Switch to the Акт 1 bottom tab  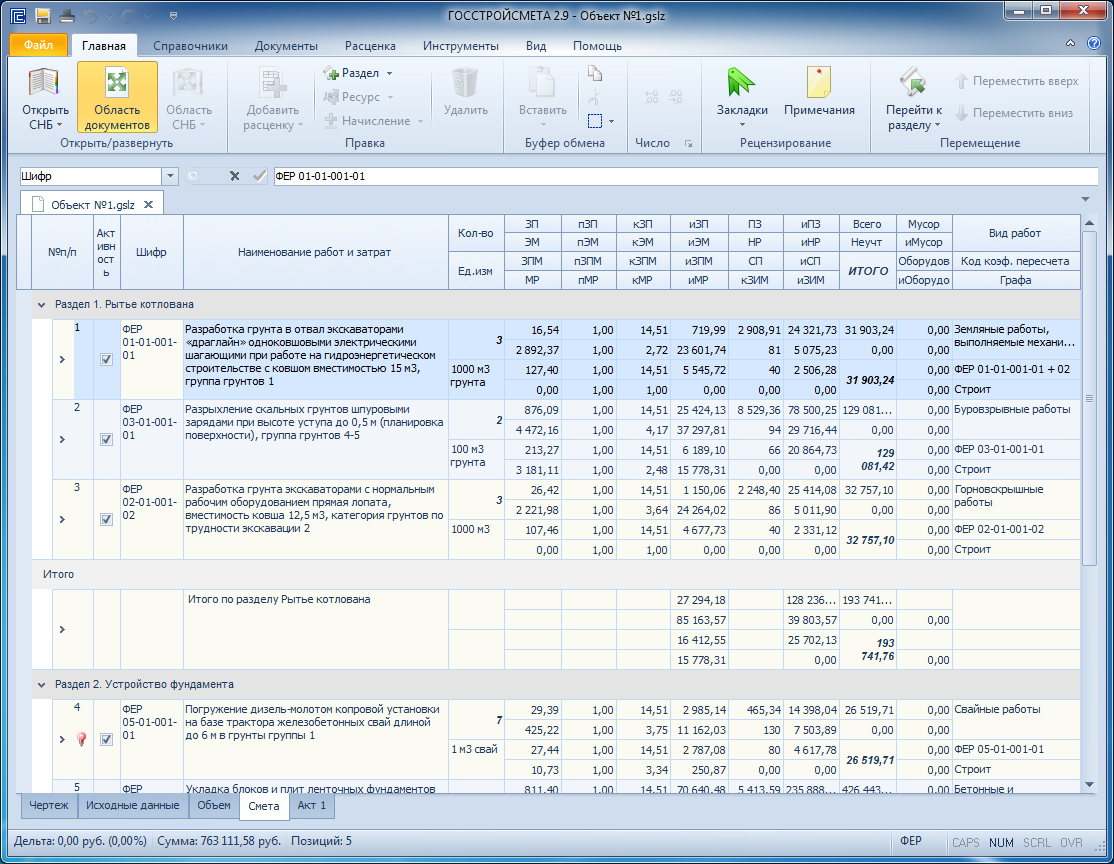[311, 806]
